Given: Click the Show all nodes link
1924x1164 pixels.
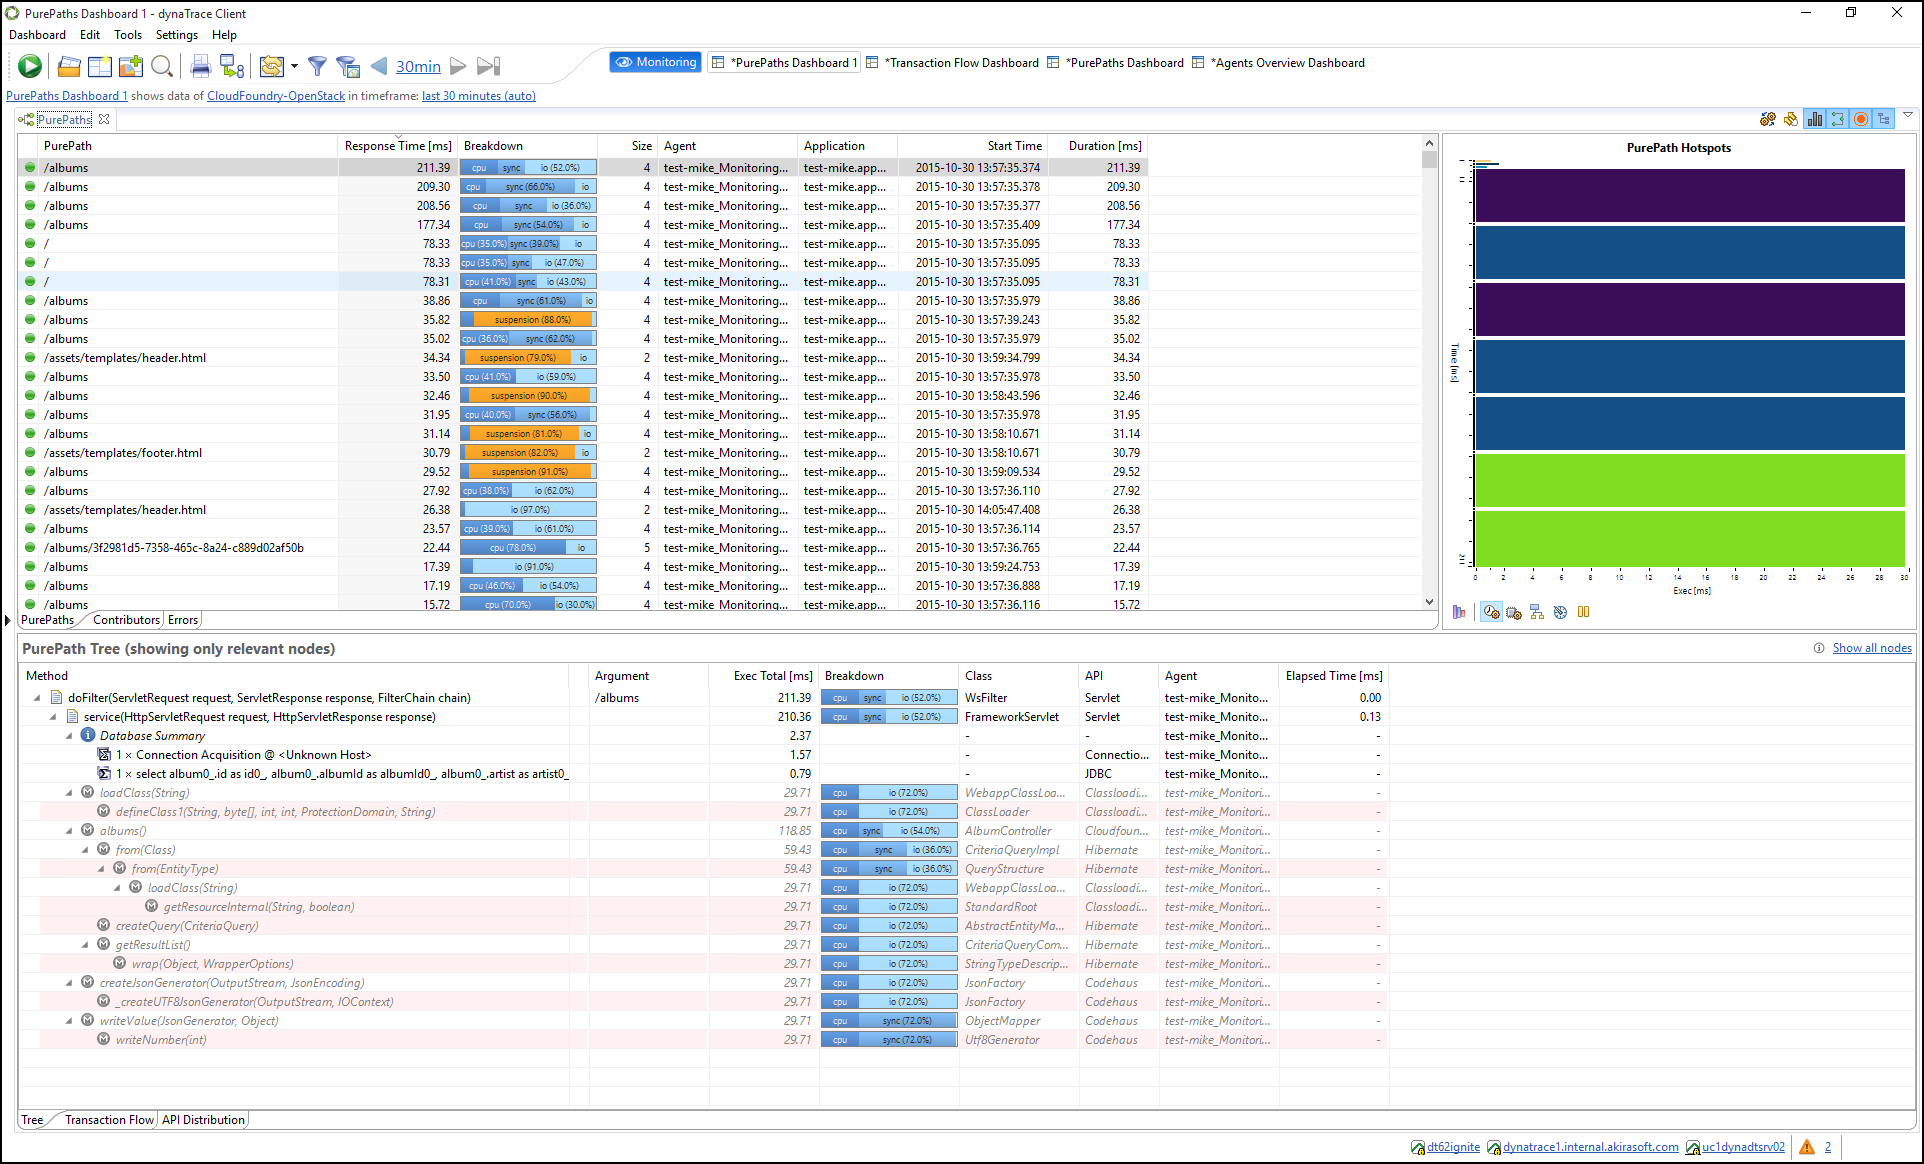Looking at the screenshot, I should click(x=1872, y=648).
